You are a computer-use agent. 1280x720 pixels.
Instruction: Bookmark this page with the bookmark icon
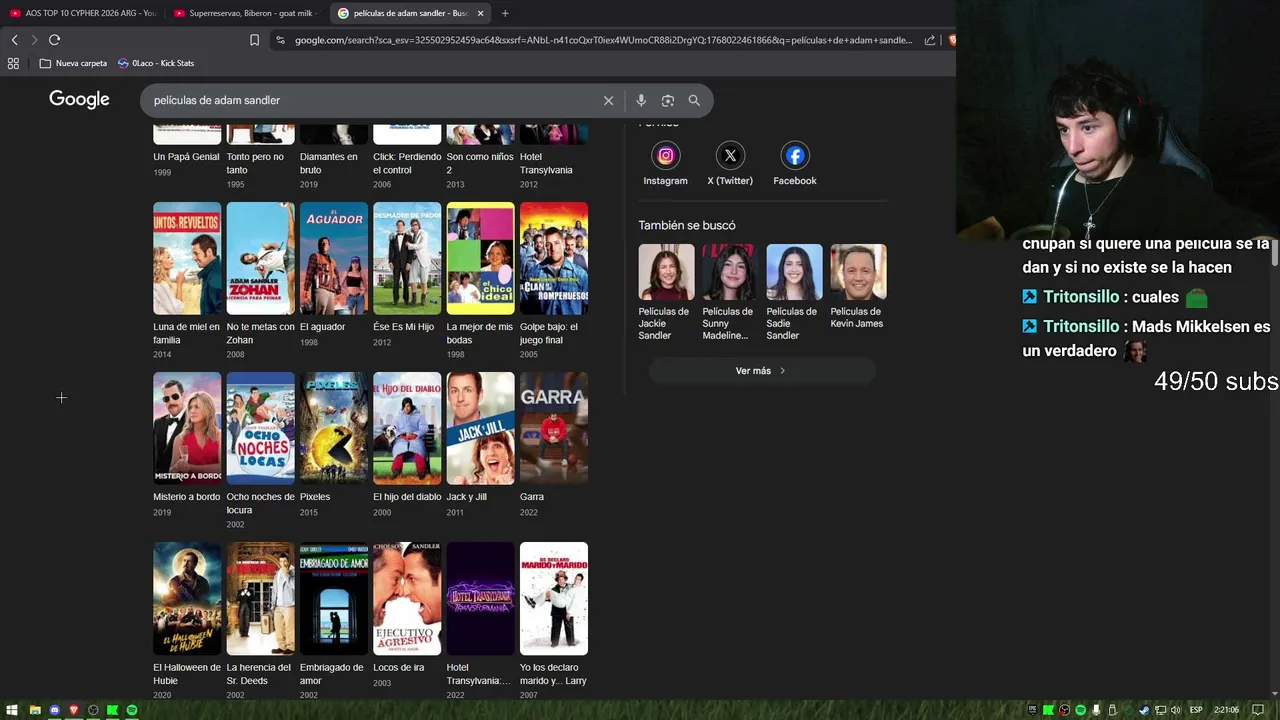(254, 40)
